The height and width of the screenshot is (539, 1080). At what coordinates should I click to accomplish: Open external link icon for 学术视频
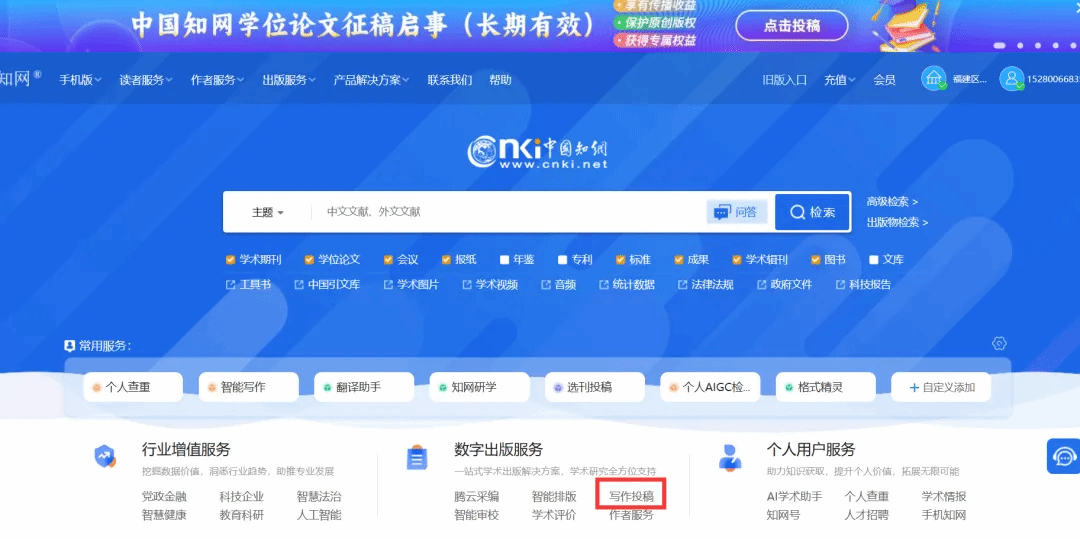tap(466, 284)
